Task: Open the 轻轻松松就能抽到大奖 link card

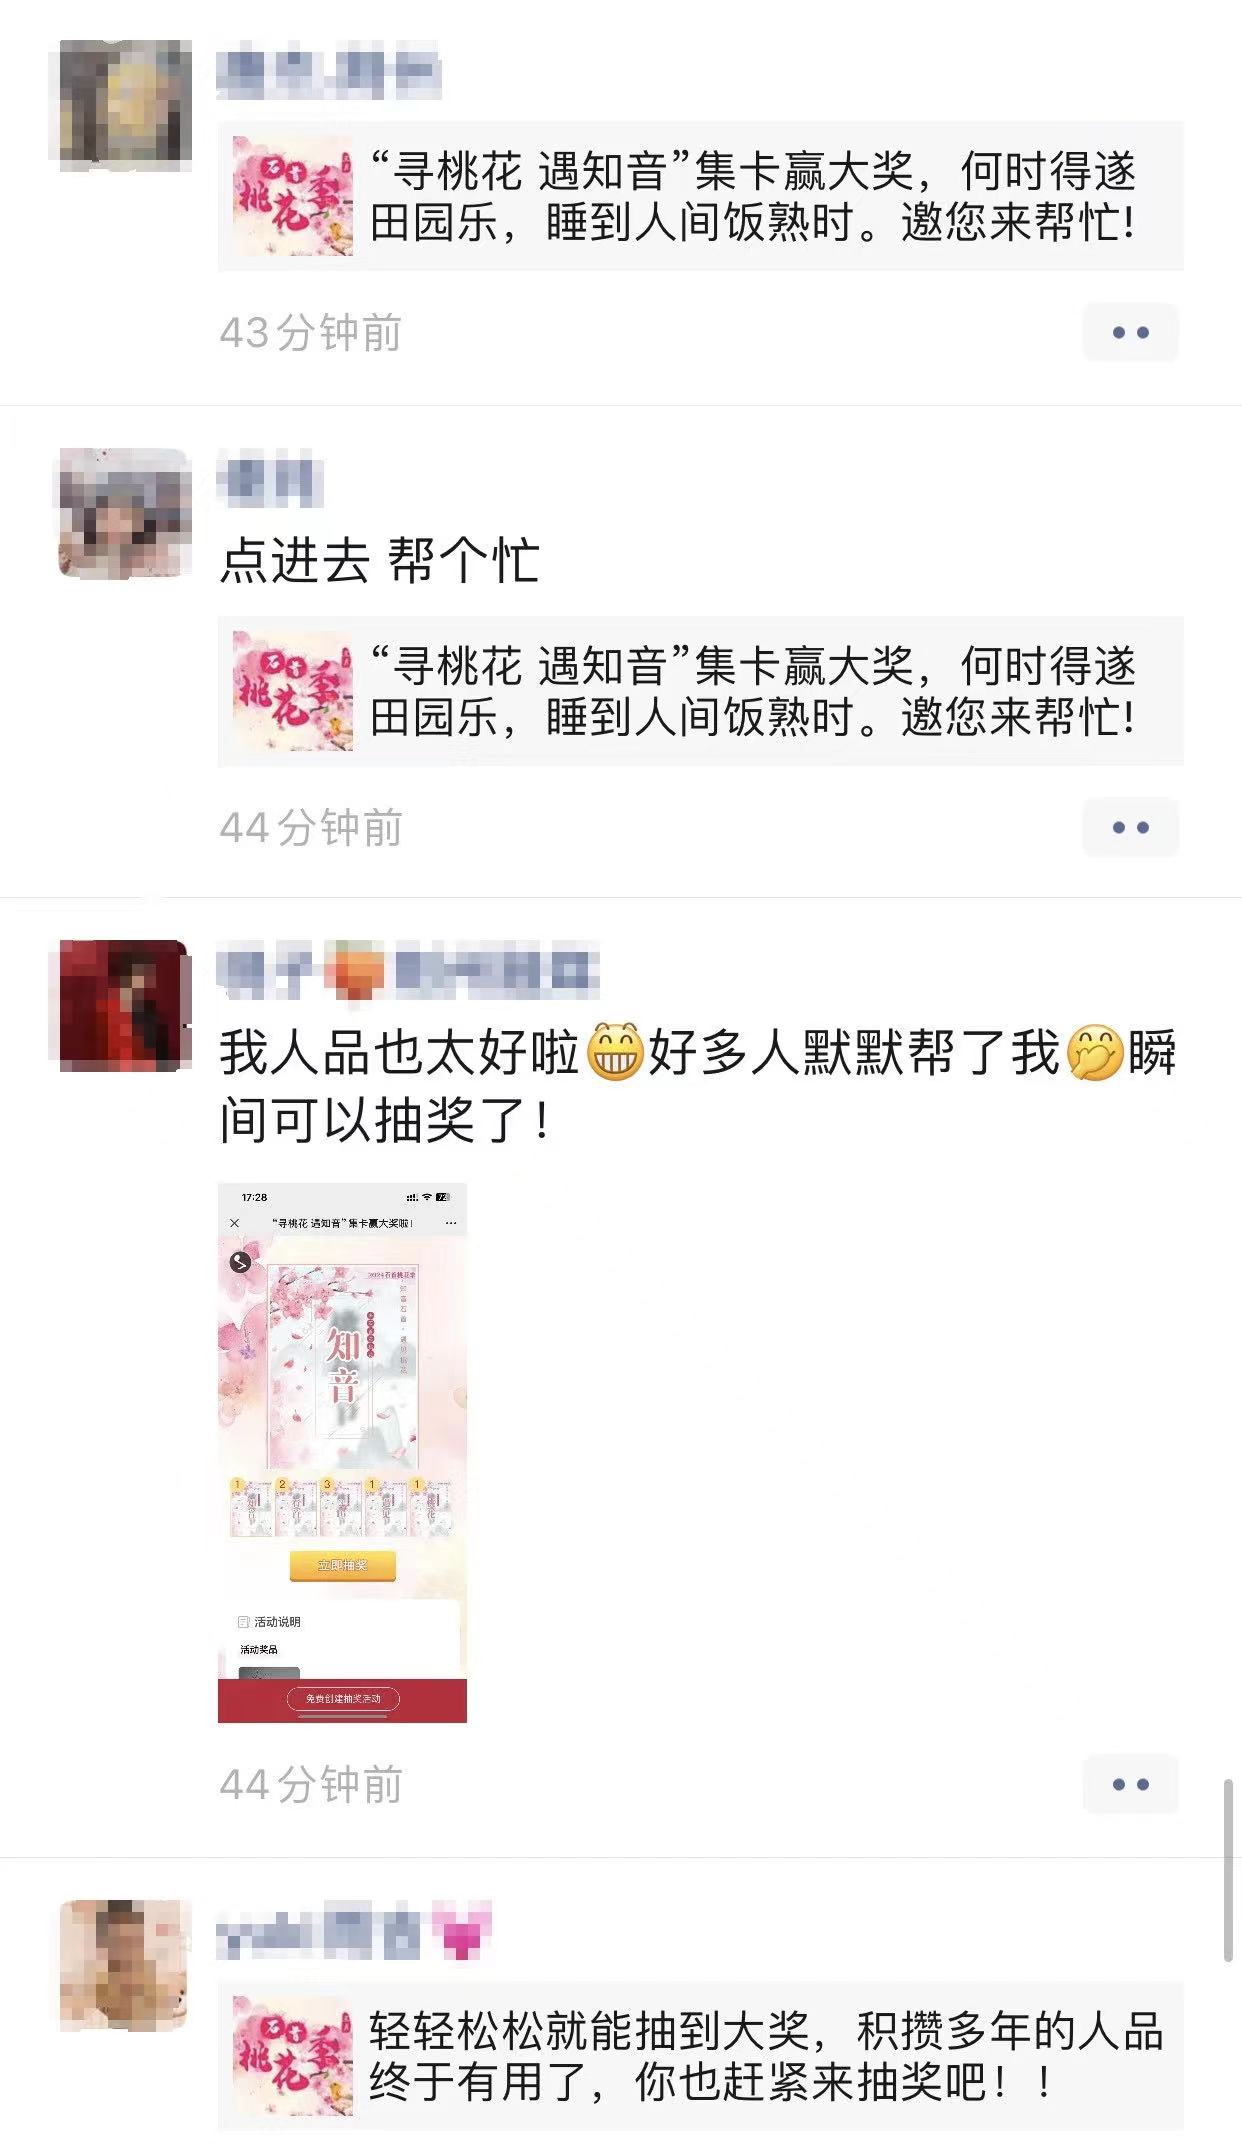Action: 701,2055
